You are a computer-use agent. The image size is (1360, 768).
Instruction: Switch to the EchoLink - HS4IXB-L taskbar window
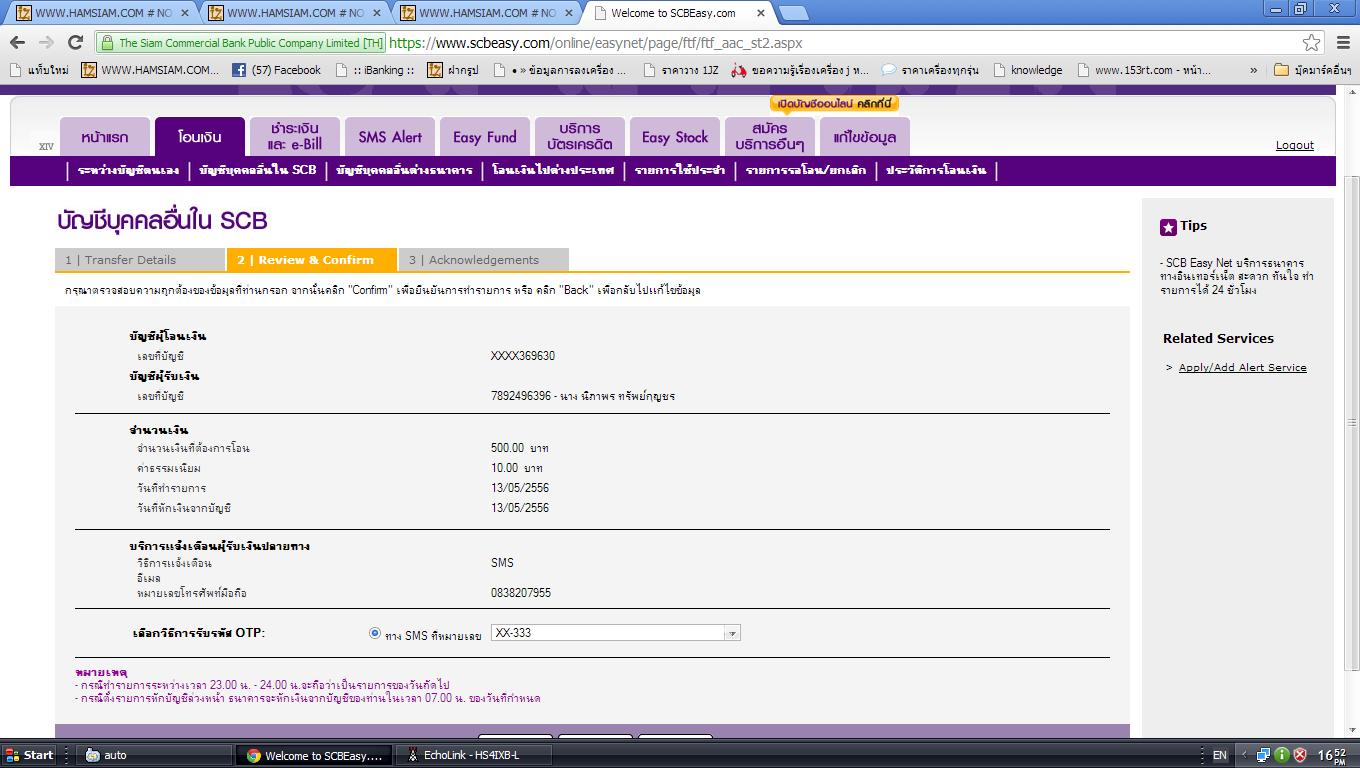[x=475, y=755]
